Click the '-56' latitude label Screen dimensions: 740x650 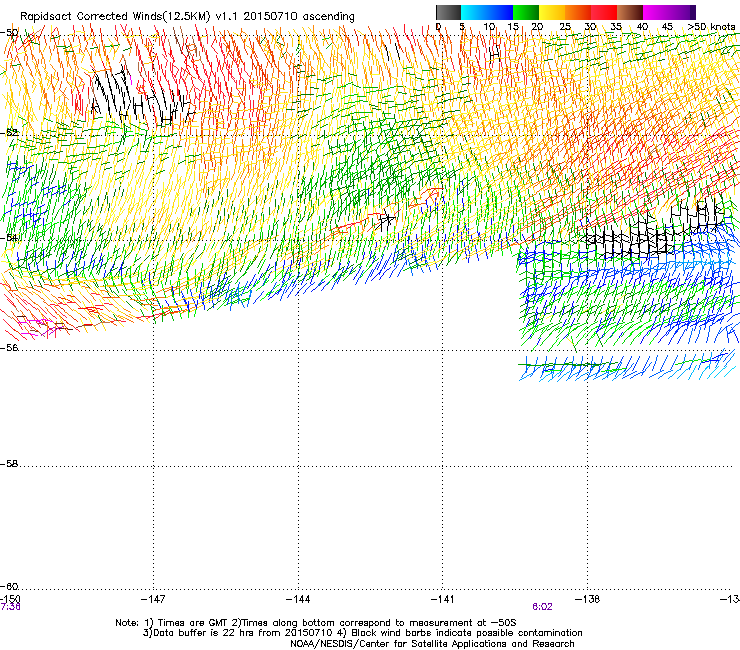click(9, 347)
